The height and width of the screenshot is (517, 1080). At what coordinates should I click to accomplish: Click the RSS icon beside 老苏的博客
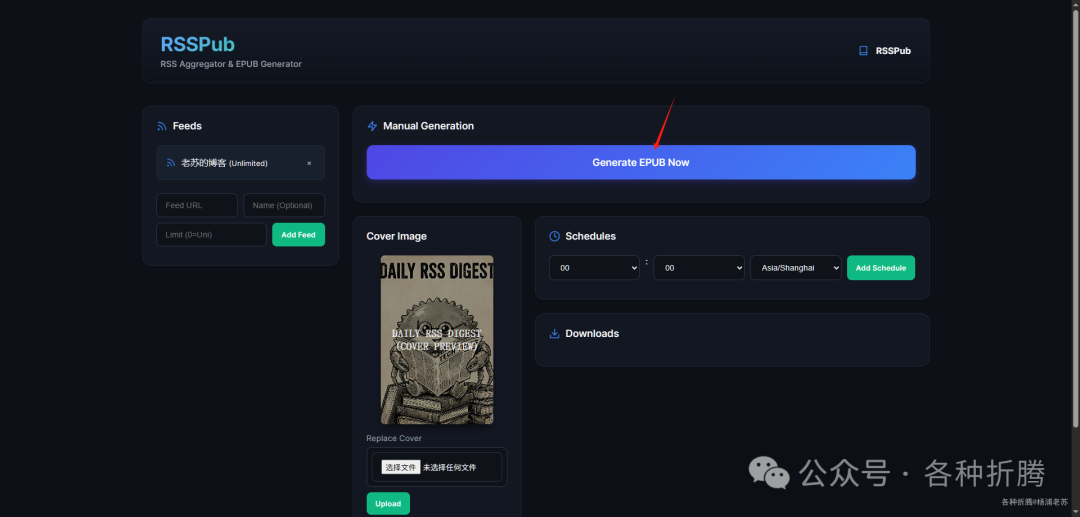click(171, 163)
